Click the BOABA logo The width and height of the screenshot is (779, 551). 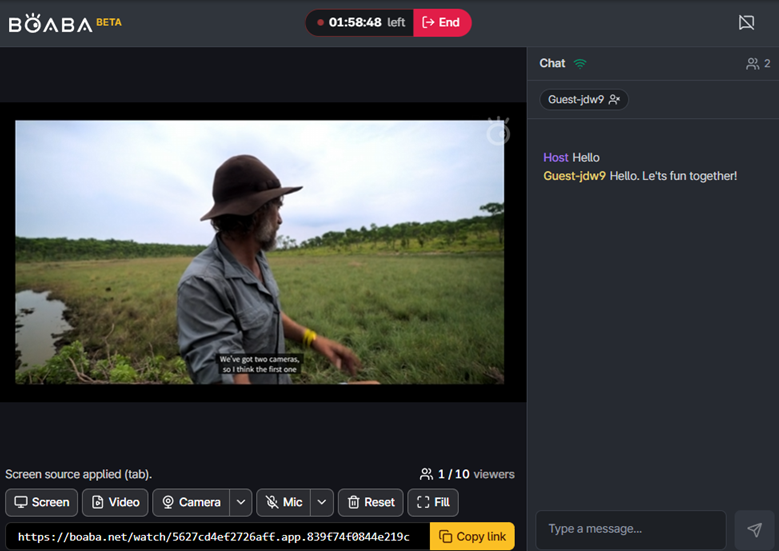pyautogui.click(x=51, y=23)
